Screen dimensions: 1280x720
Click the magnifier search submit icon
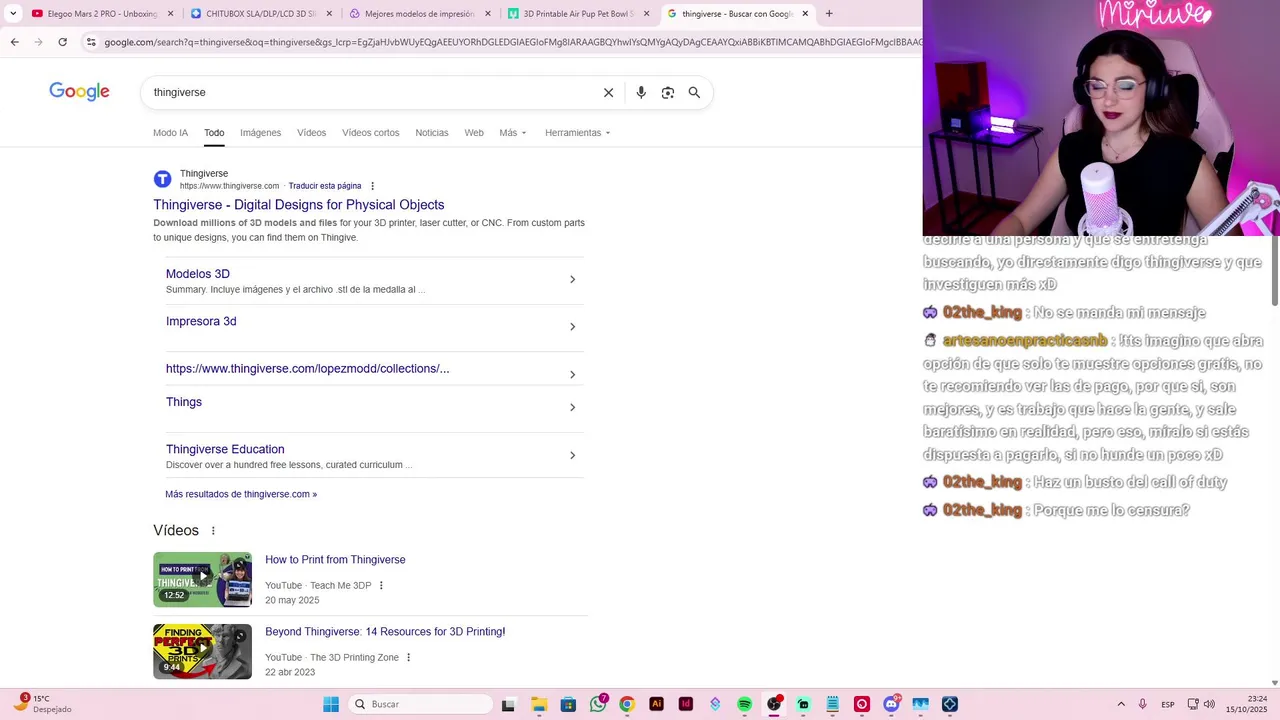click(694, 92)
